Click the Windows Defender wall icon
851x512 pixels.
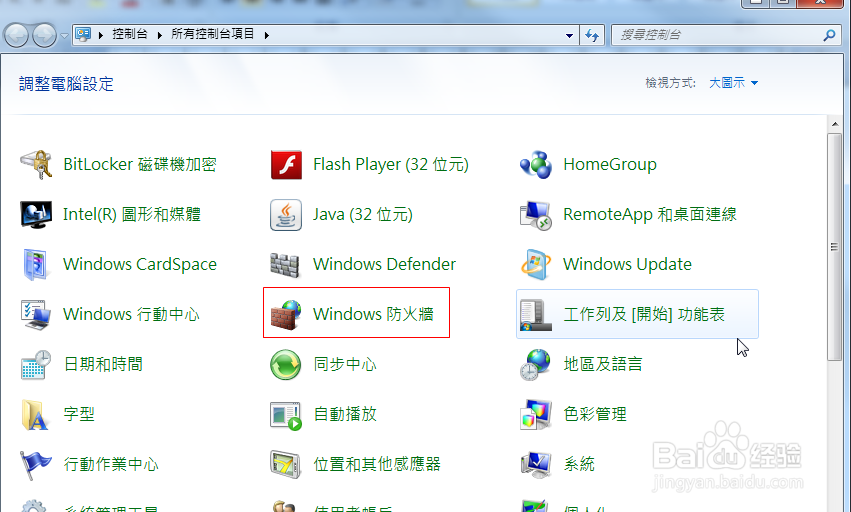tap(285, 265)
